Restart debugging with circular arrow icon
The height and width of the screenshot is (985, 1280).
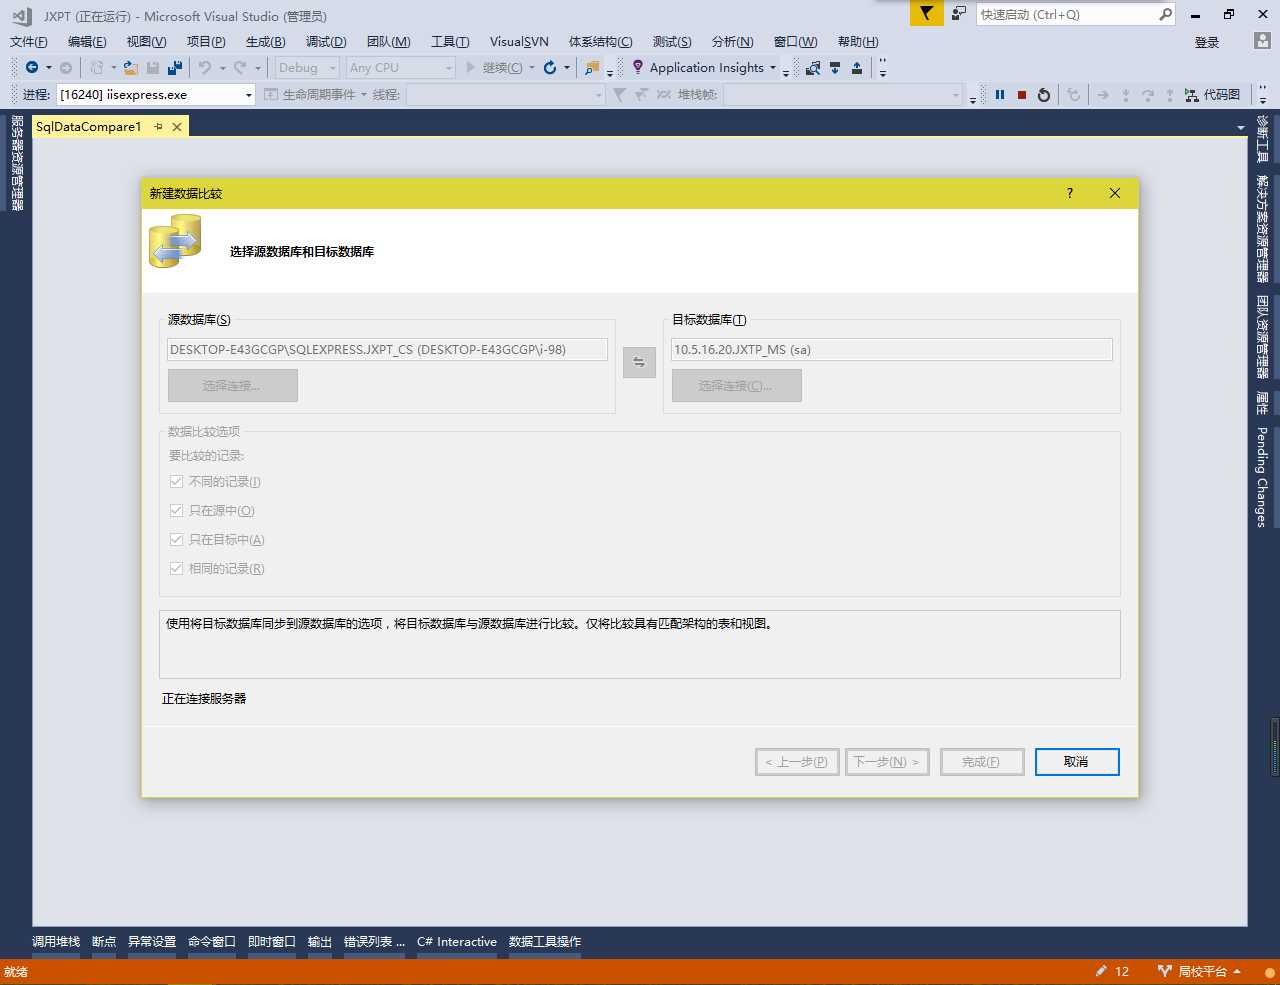pos(1044,94)
